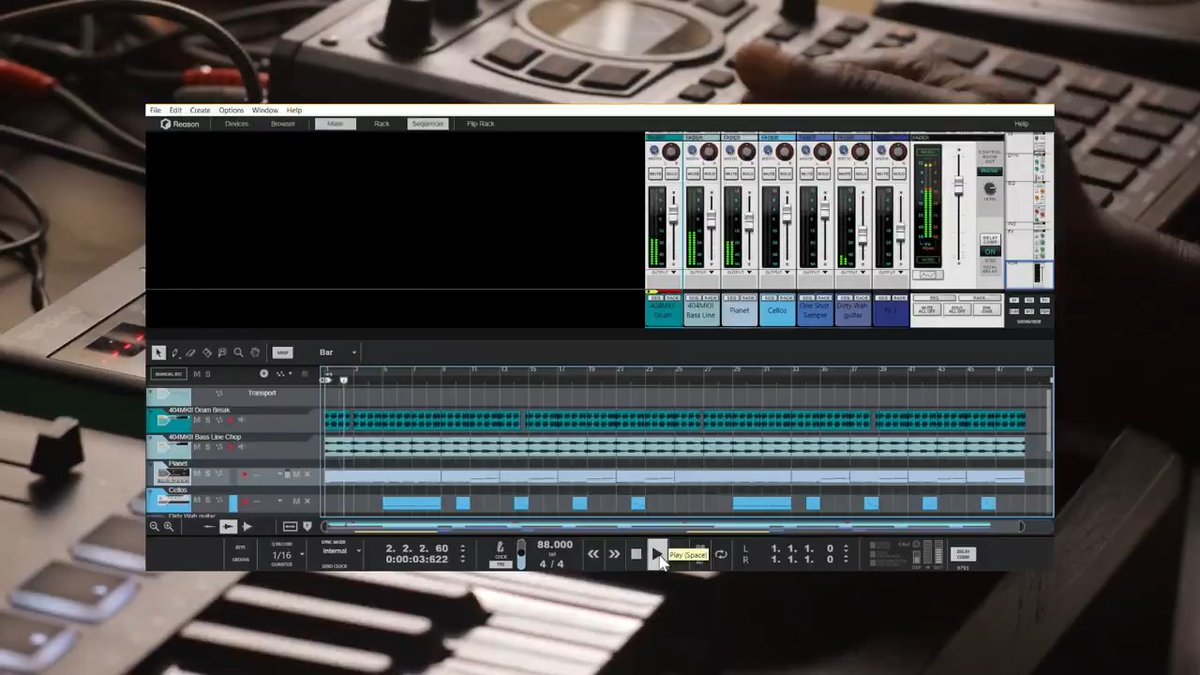Open the Create menu
This screenshot has width=1200, height=675.
pyautogui.click(x=200, y=110)
